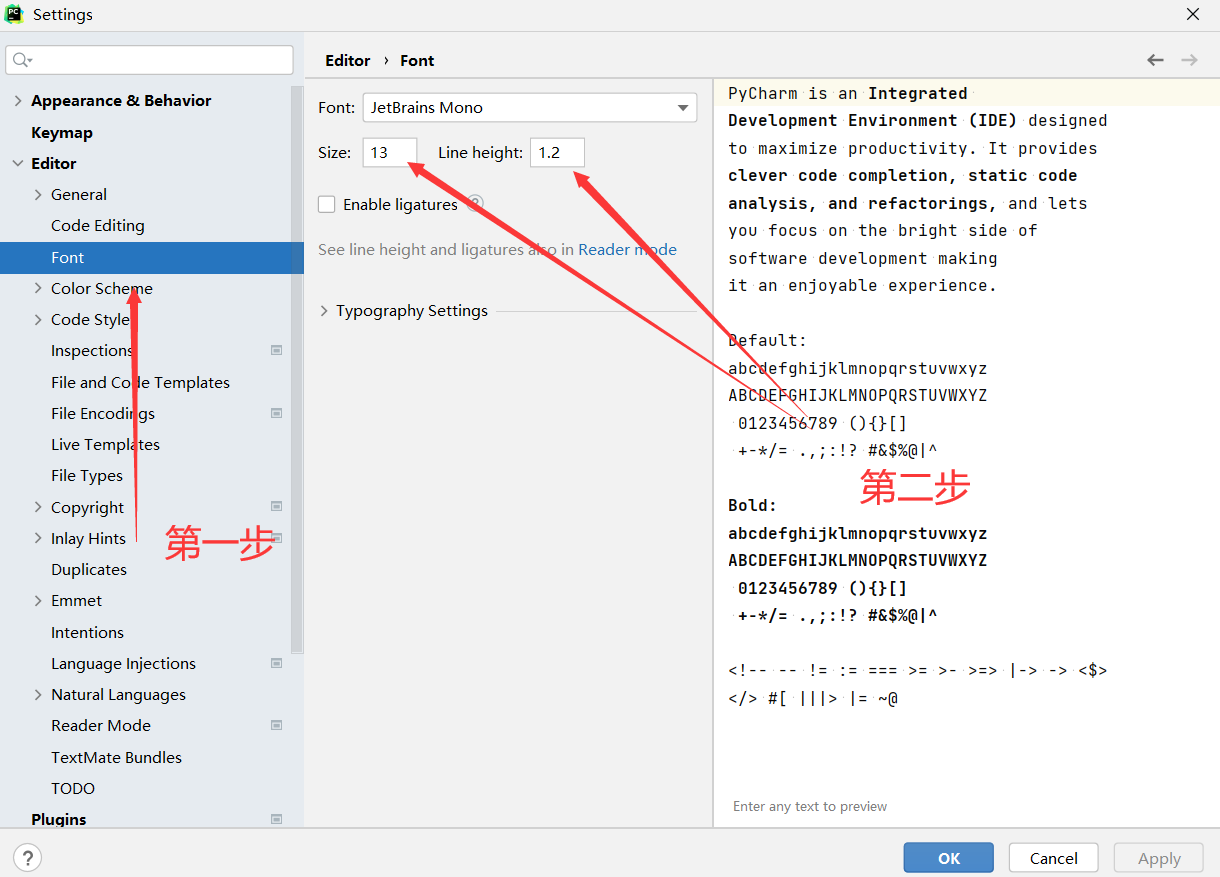Enable ligatures checkbox

point(326,204)
